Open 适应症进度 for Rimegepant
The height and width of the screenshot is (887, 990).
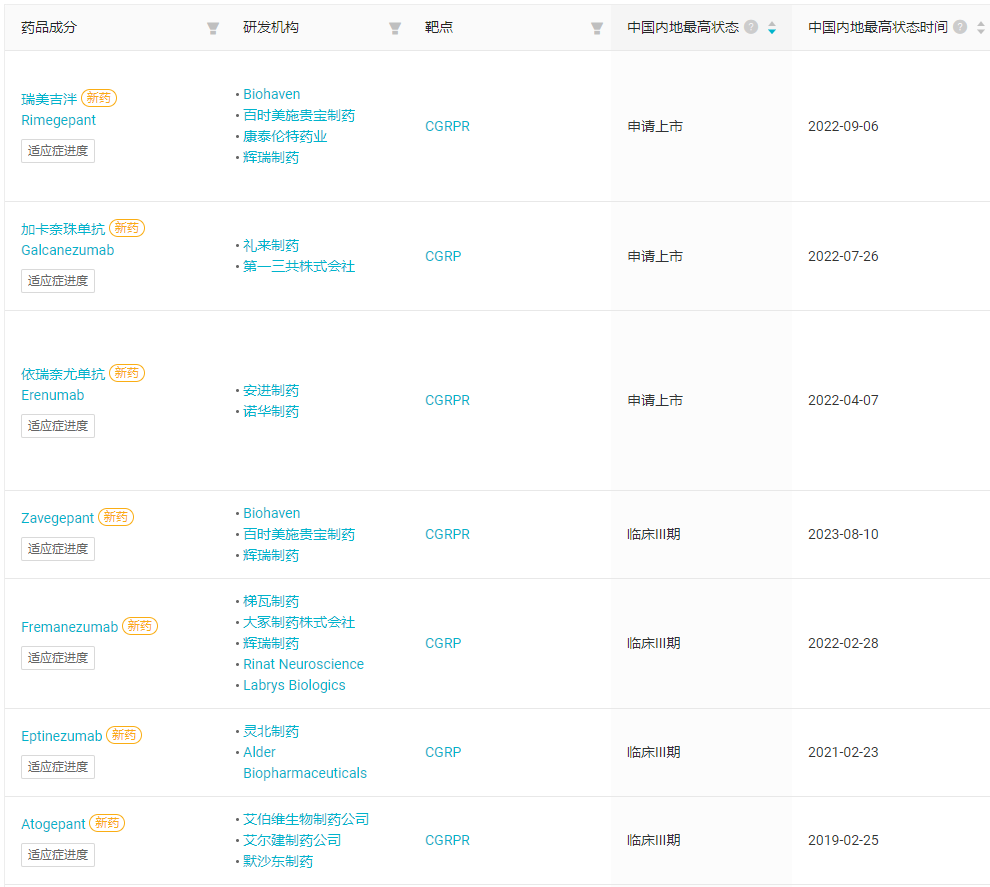[58, 151]
